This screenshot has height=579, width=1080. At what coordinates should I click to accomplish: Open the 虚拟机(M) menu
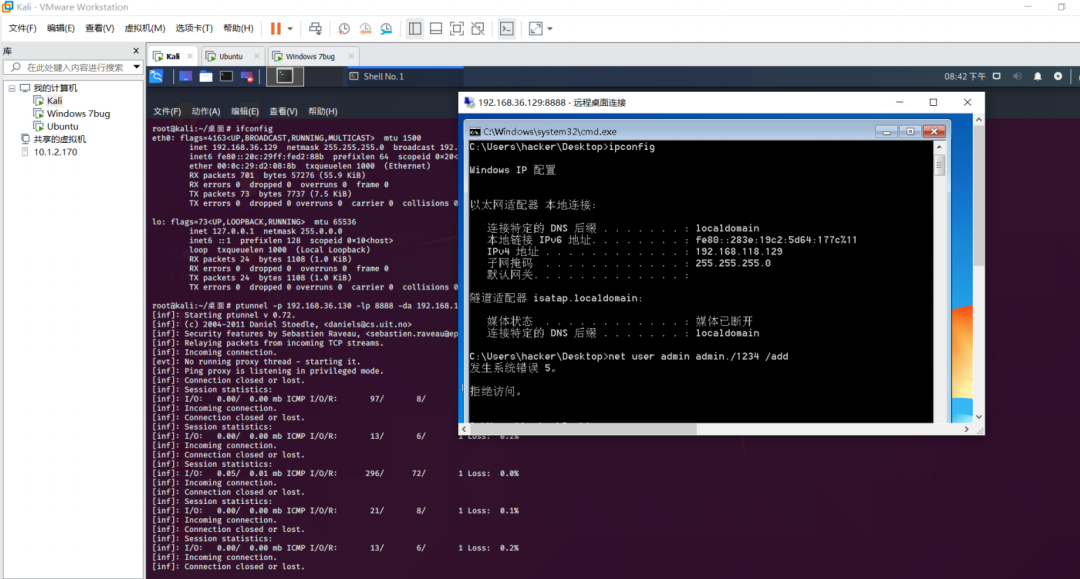click(145, 28)
